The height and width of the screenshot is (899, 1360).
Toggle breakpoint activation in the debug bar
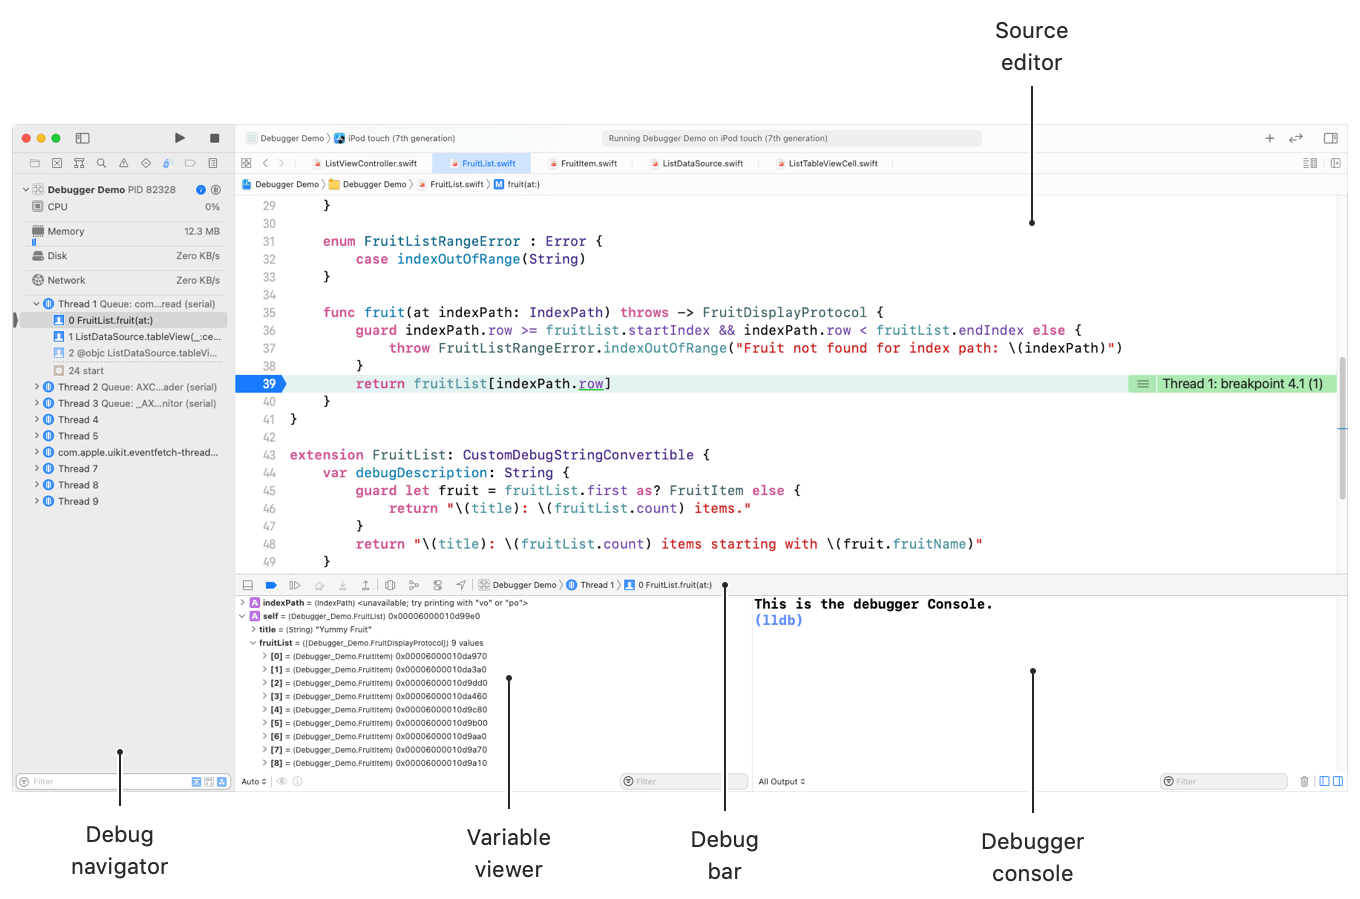point(271,586)
